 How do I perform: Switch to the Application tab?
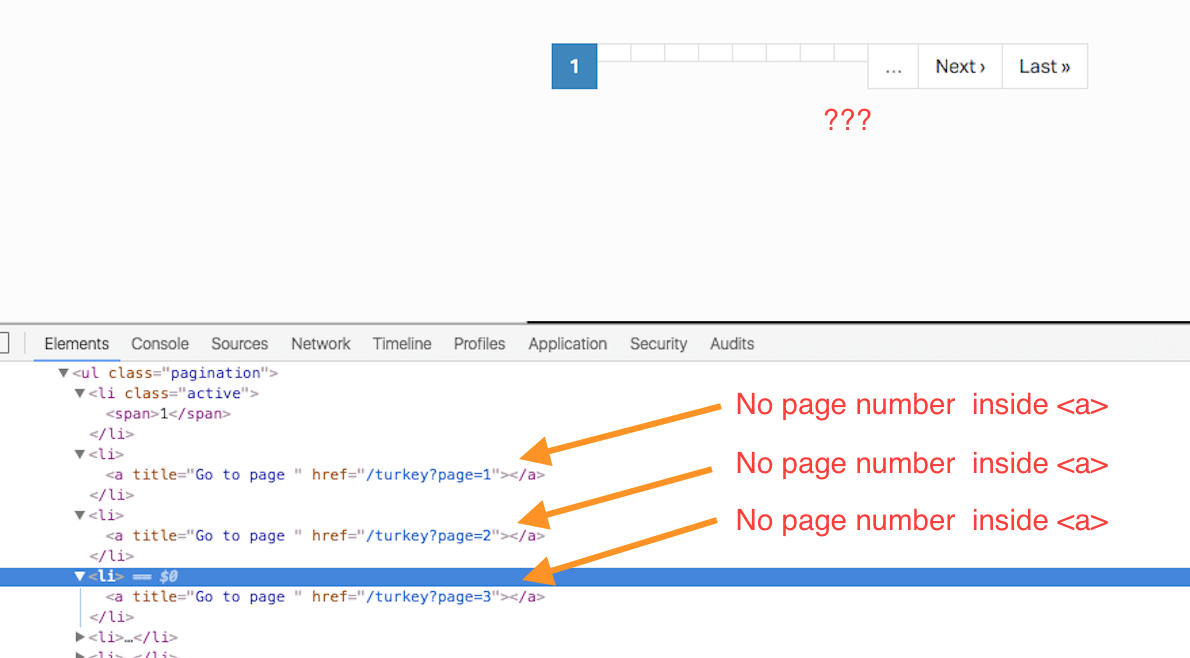[567, 344]
